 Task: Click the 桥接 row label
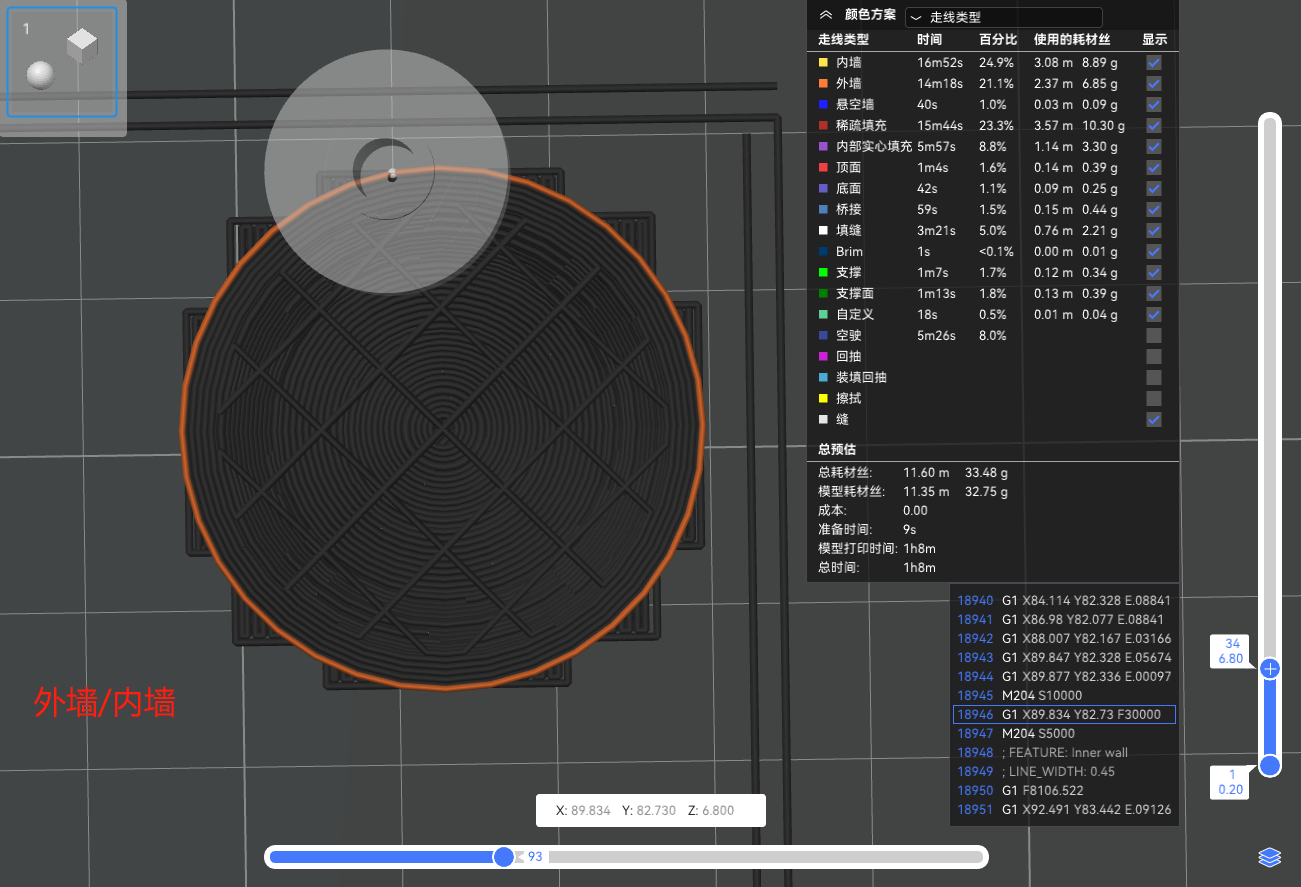click(x=848, y=210)
